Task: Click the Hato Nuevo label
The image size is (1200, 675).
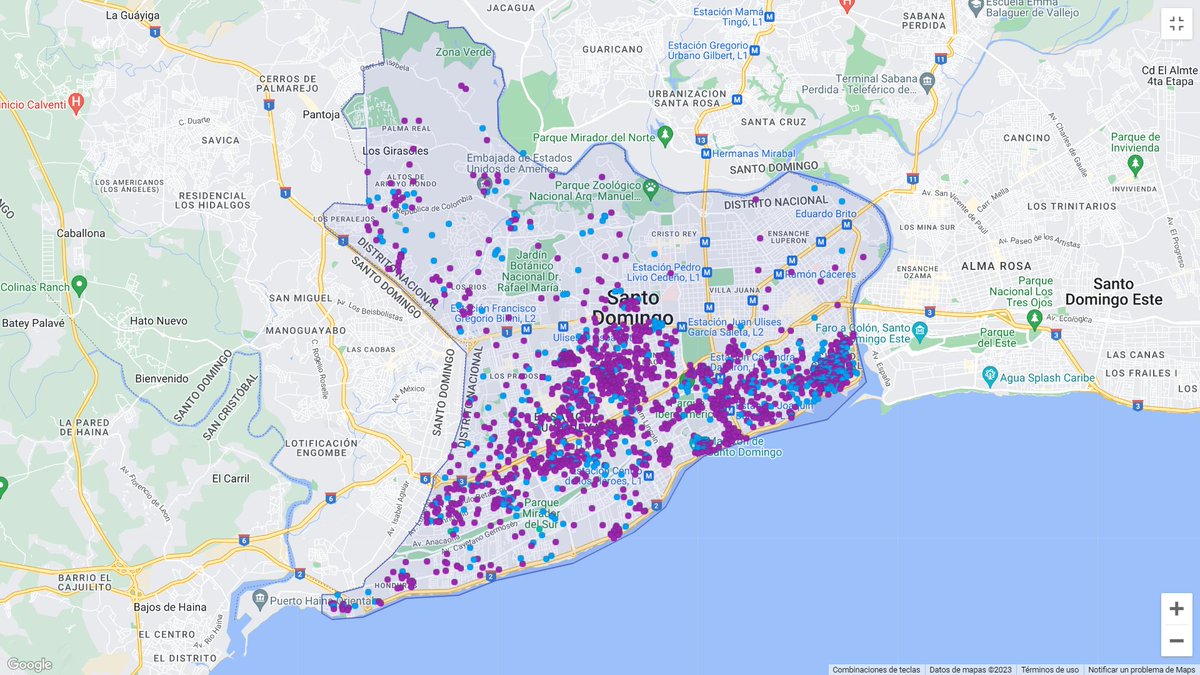Action: (159, 321)
